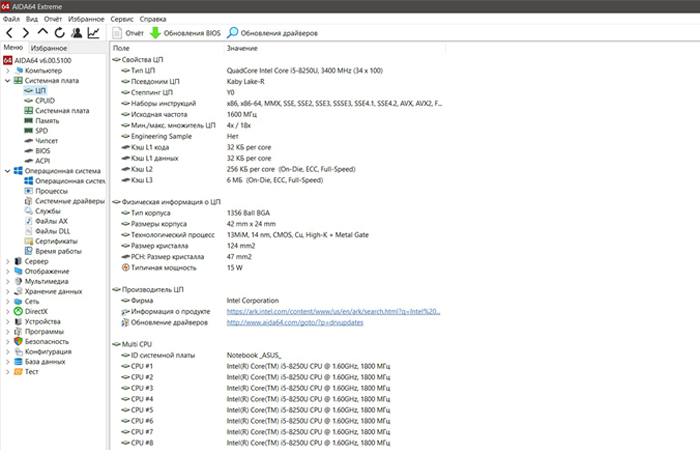Image resolution: width=700 pixels, height=450 pixels.
Task: Click the Тест tree icon
Action: [18, 372]
